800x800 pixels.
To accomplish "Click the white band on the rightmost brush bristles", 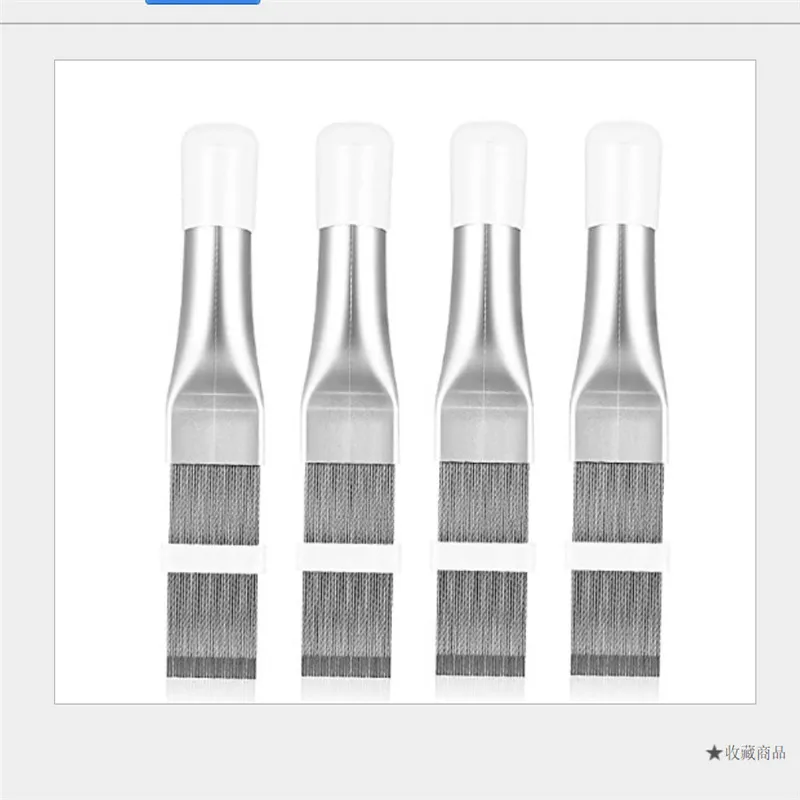I will [617, 556].
